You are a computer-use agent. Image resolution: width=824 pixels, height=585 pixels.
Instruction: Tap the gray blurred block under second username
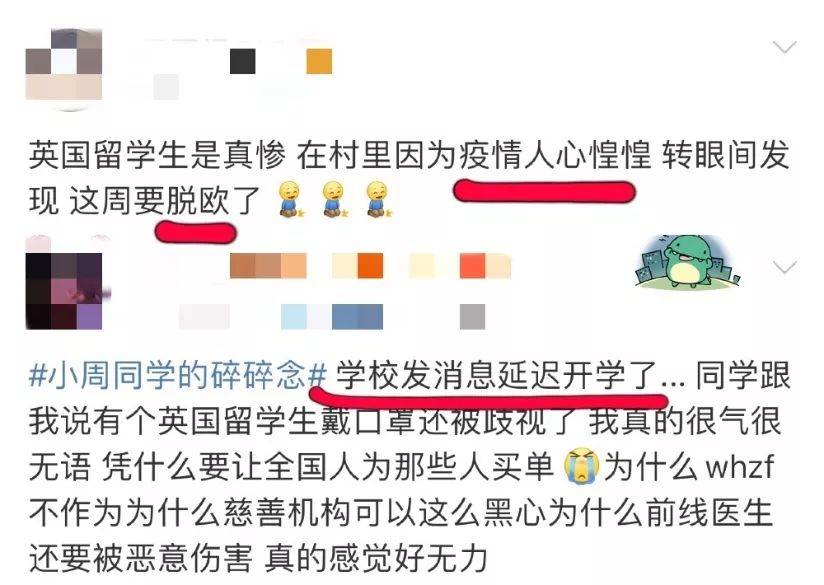click(472, 316)
